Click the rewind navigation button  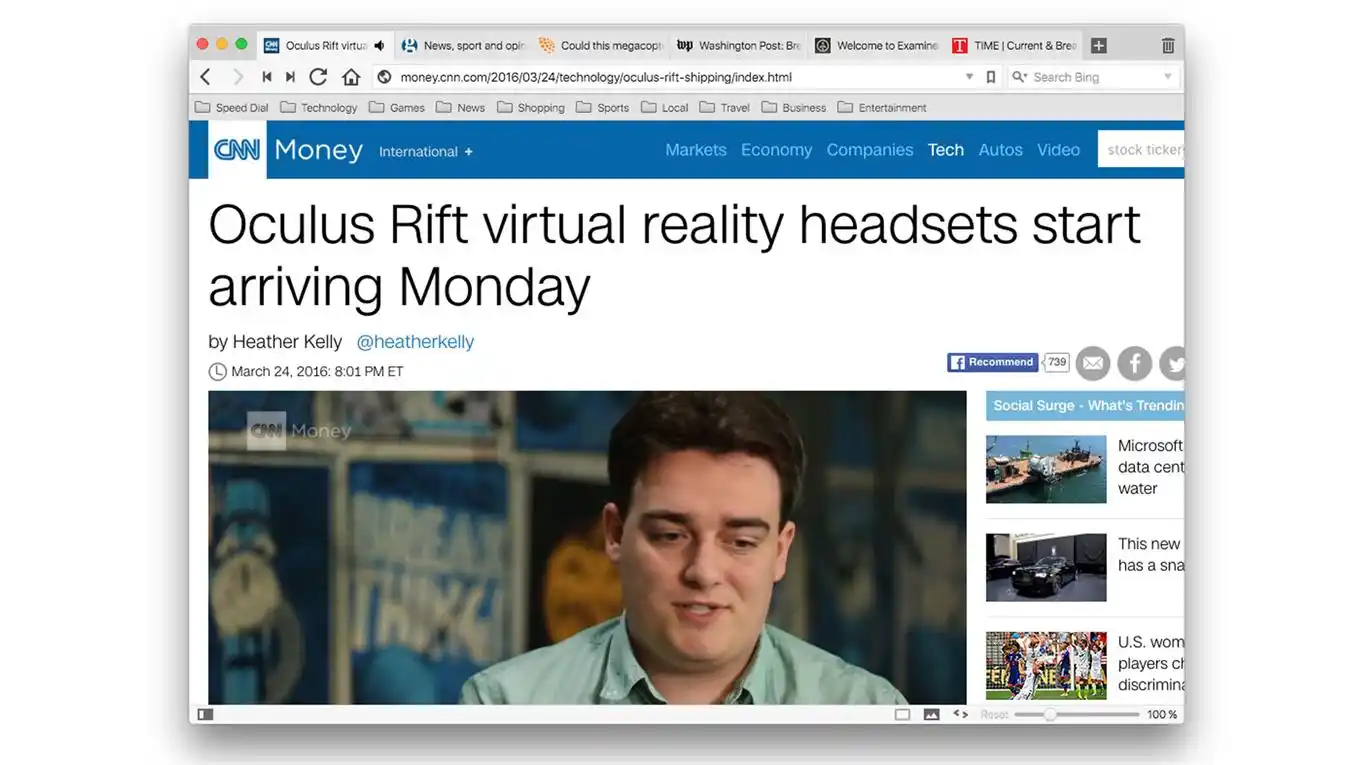(x=267, y=77)
